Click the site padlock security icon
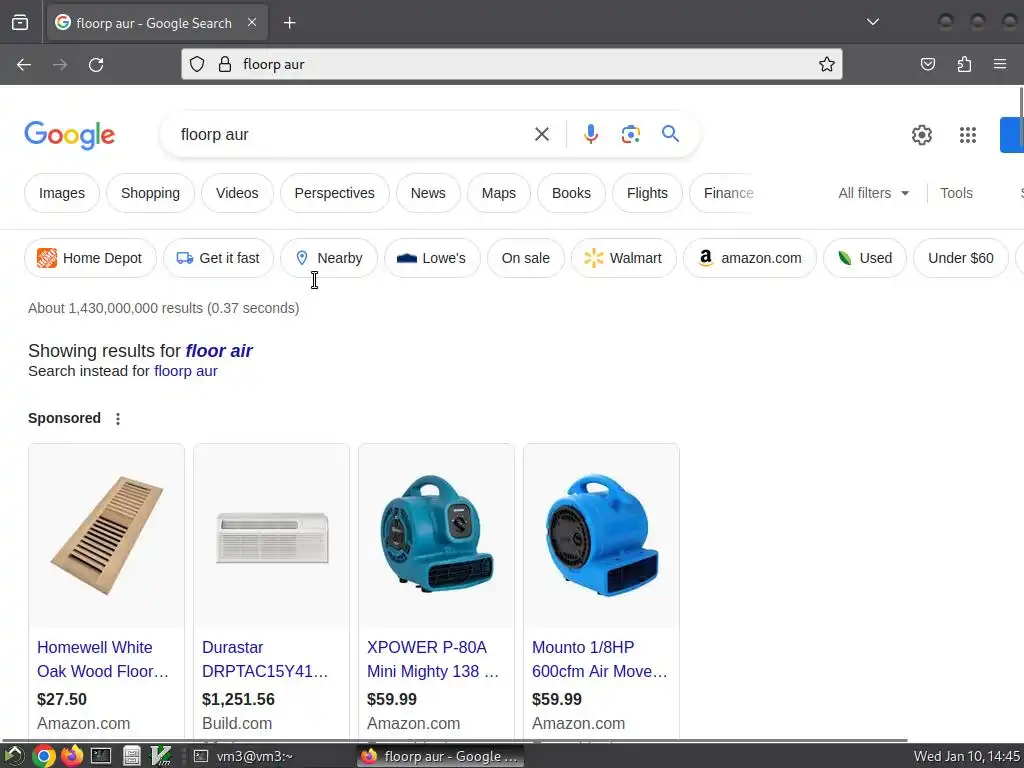1024x768 pixels. [x=225, y=64]
